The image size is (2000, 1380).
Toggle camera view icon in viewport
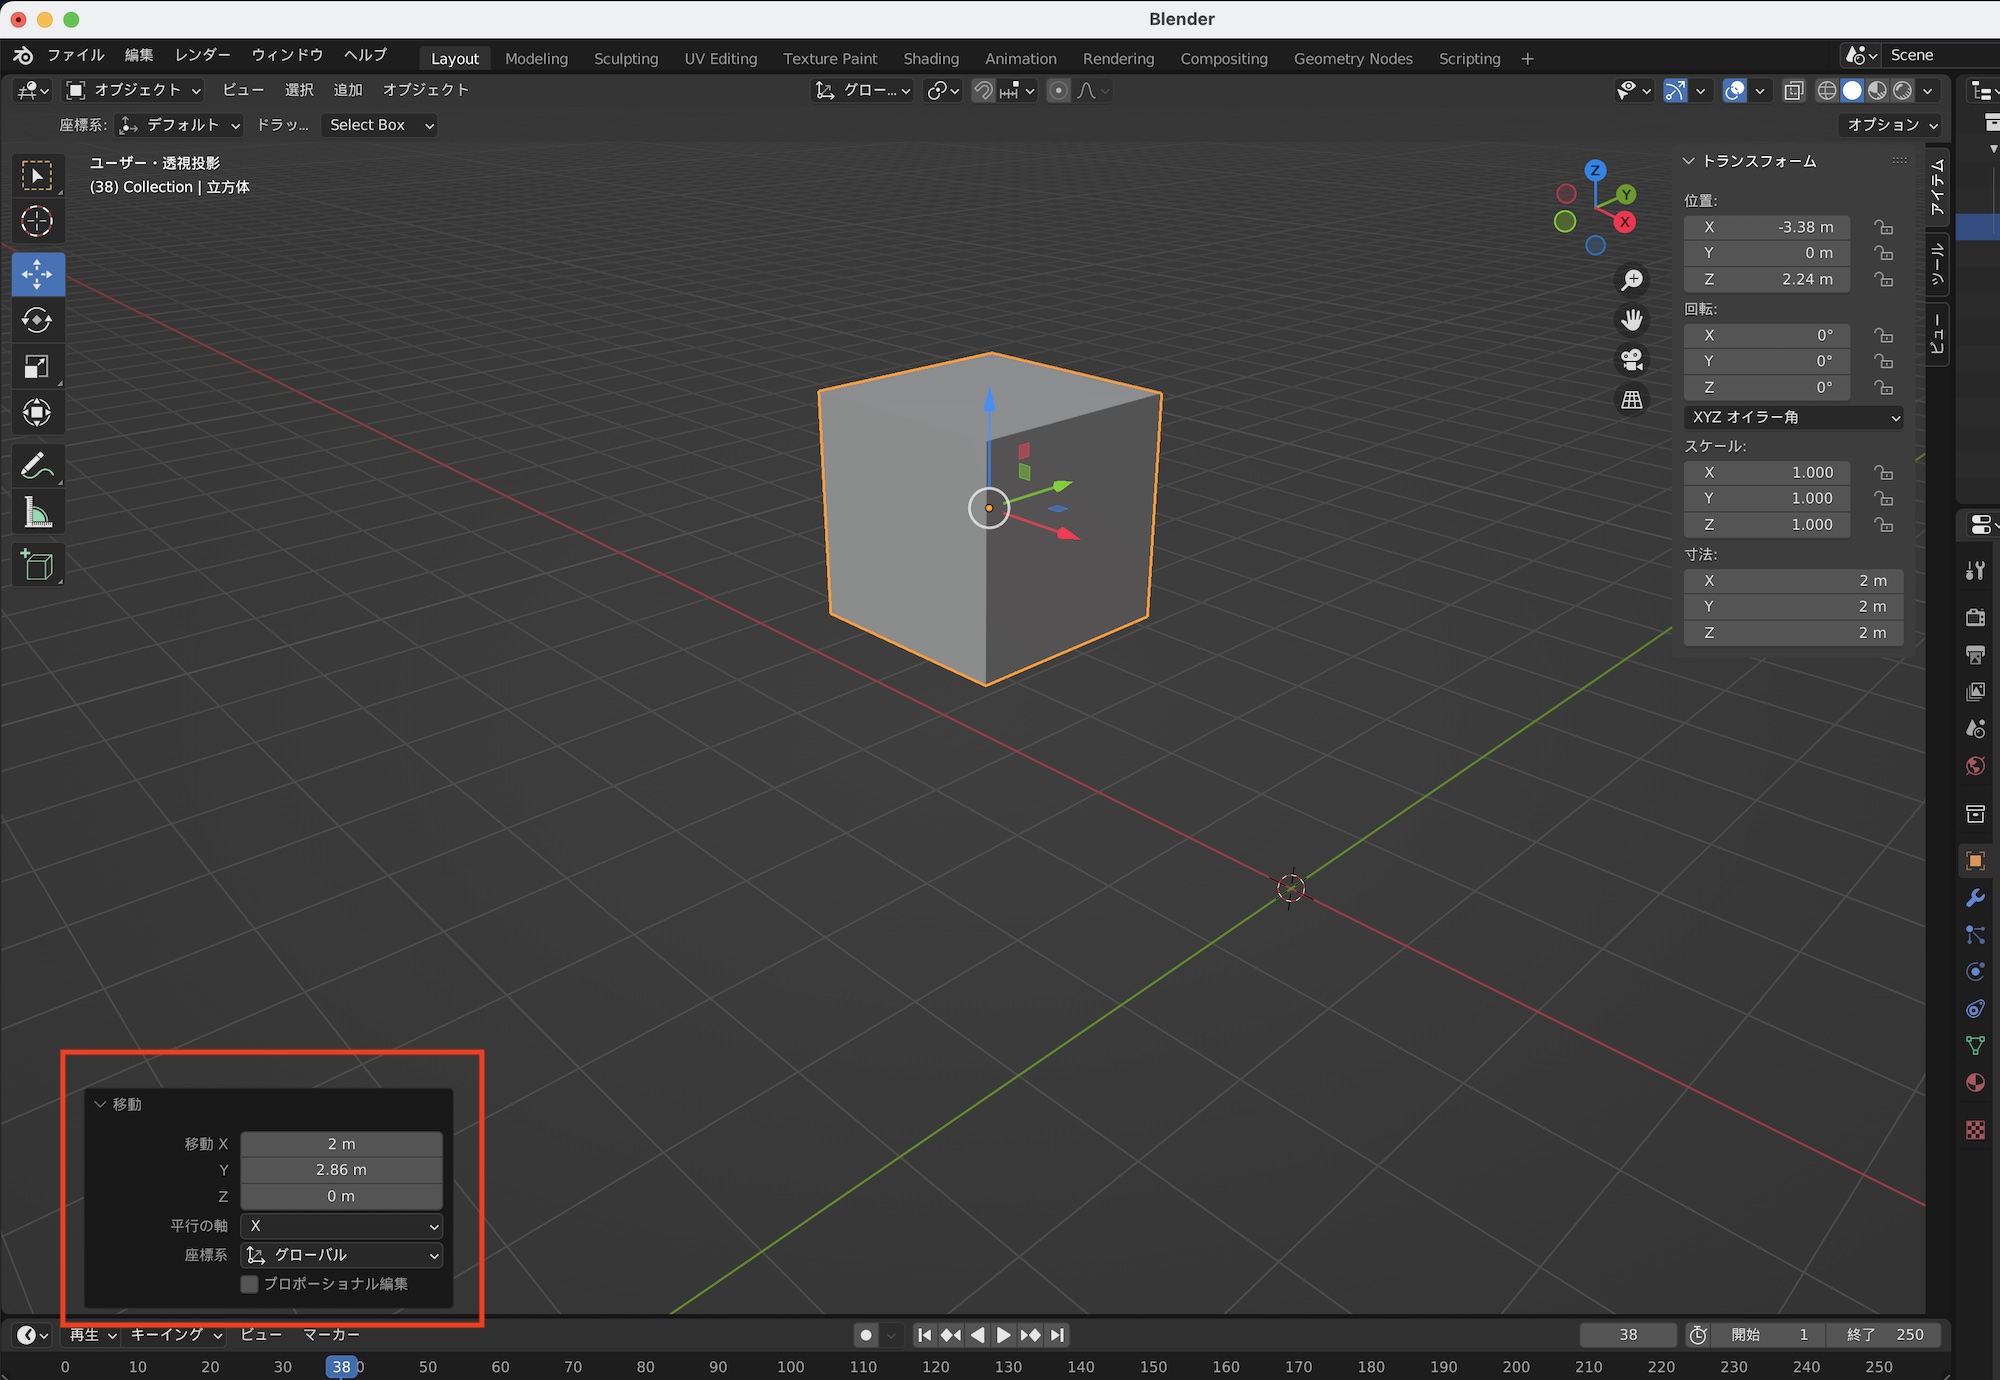(x=1632, y=359)
